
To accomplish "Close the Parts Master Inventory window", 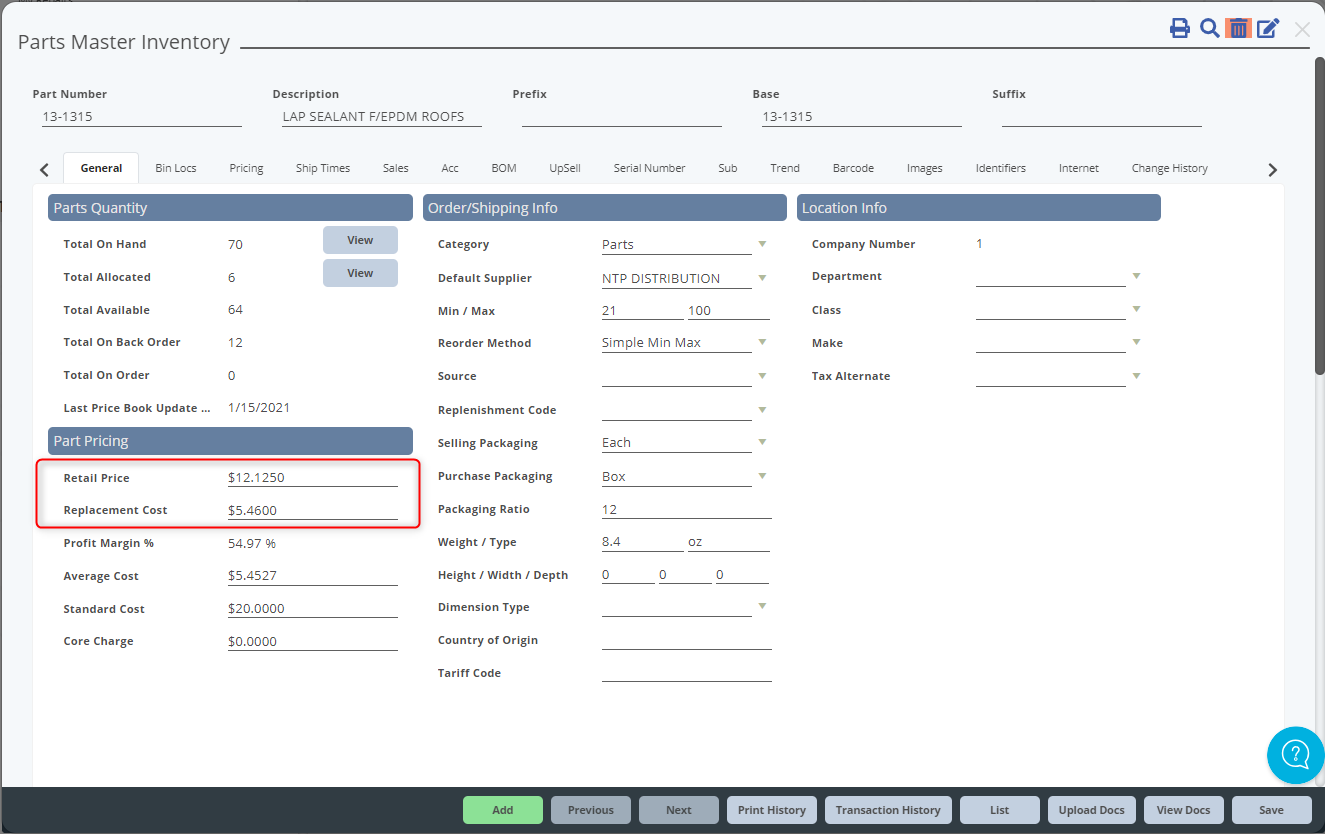I will [x=1302, y=30].
